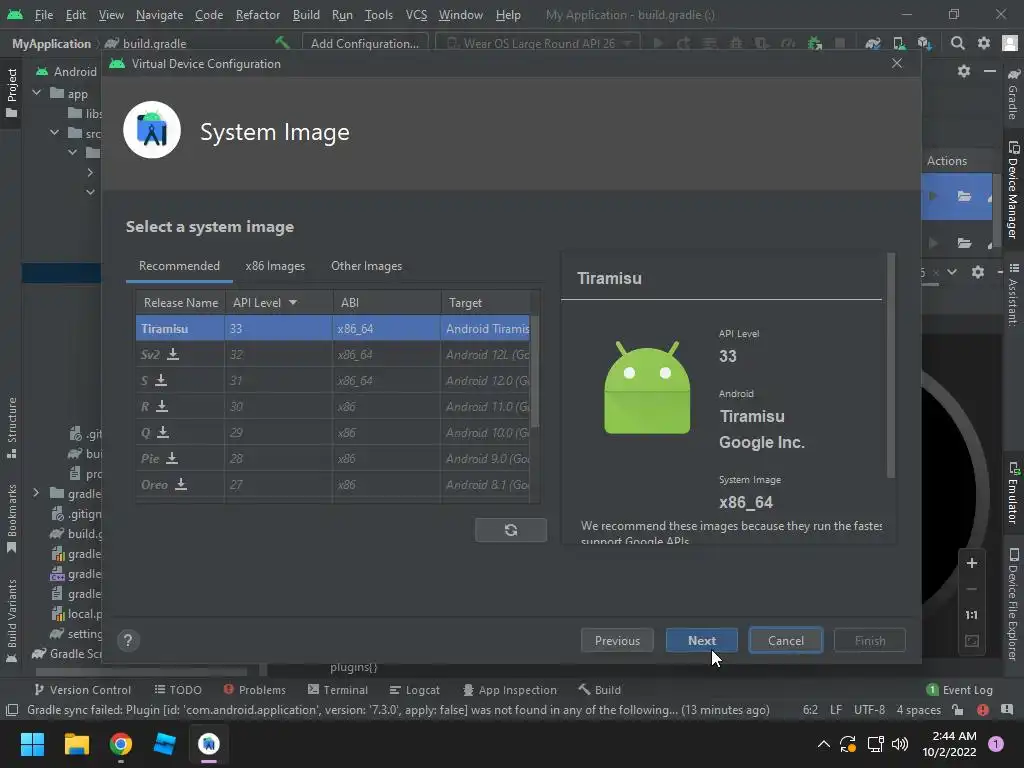Download the S system image
1024x768 pixels.
coord(161,380)
